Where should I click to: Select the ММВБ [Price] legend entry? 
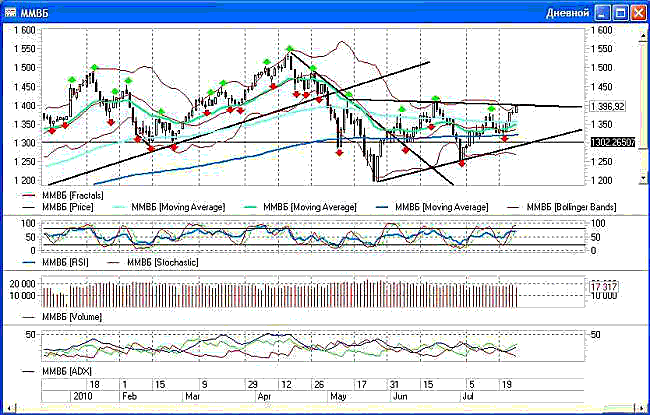pyautogui.click(x=58, y=206)
